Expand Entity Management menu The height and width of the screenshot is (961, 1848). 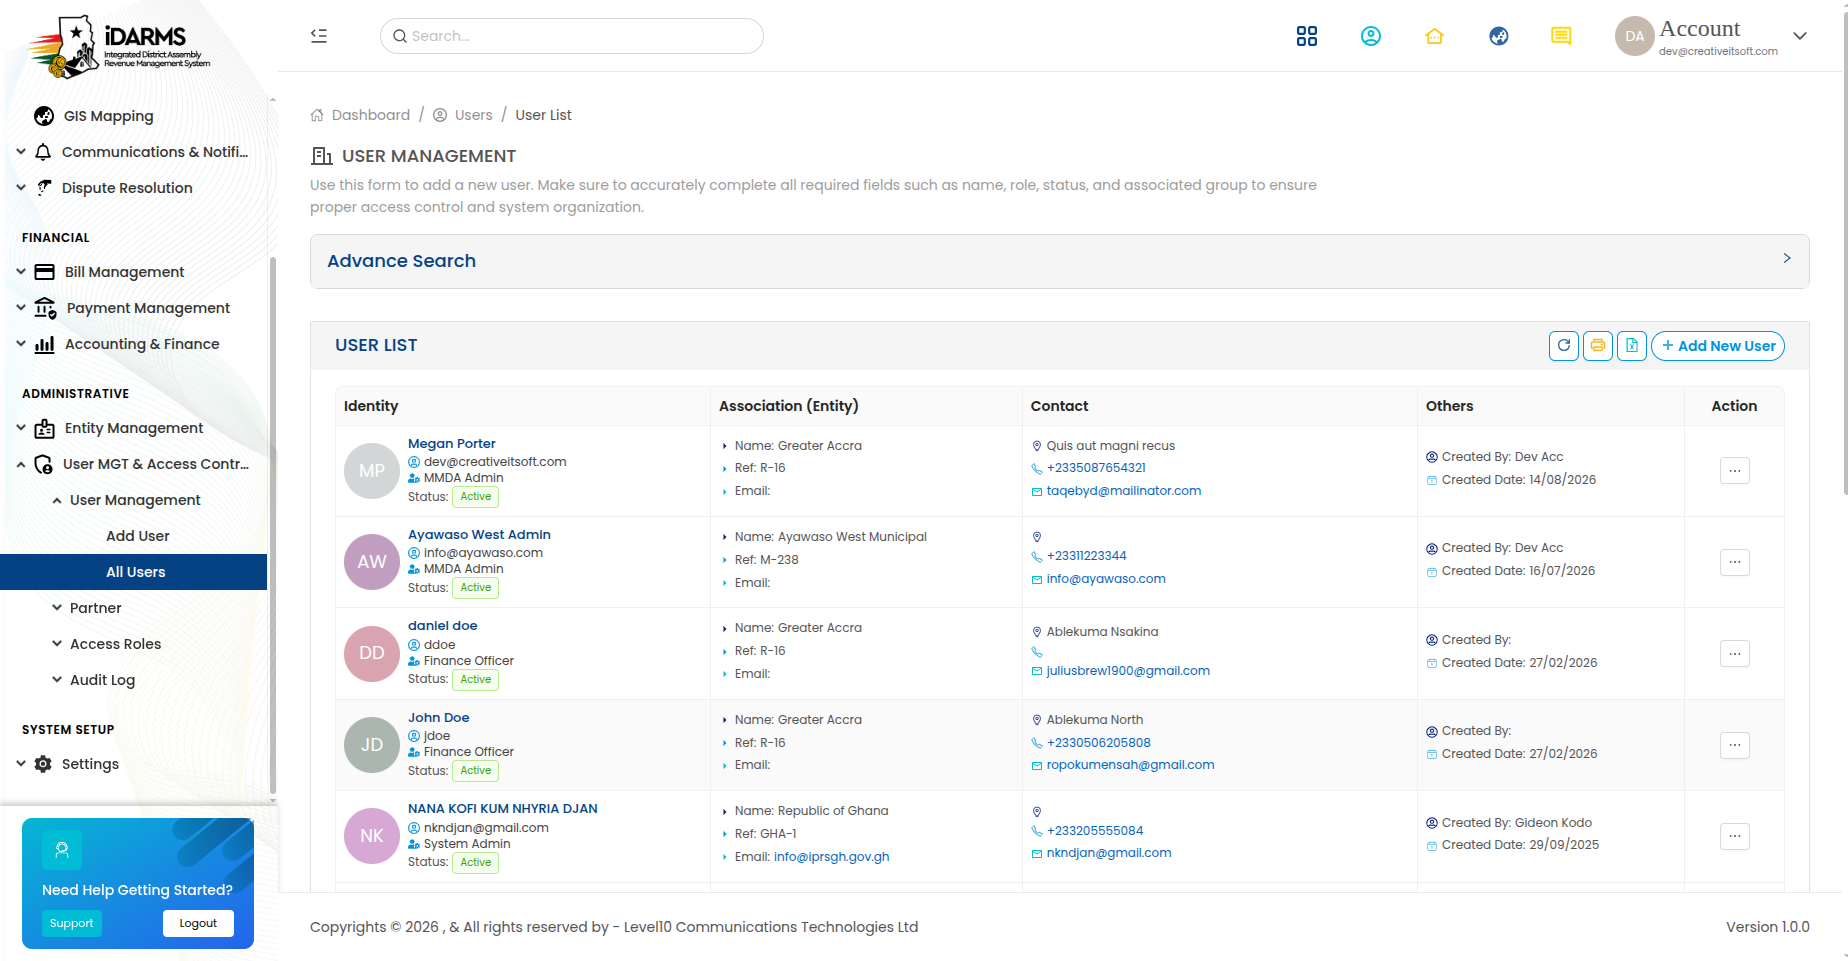[134, 428]
